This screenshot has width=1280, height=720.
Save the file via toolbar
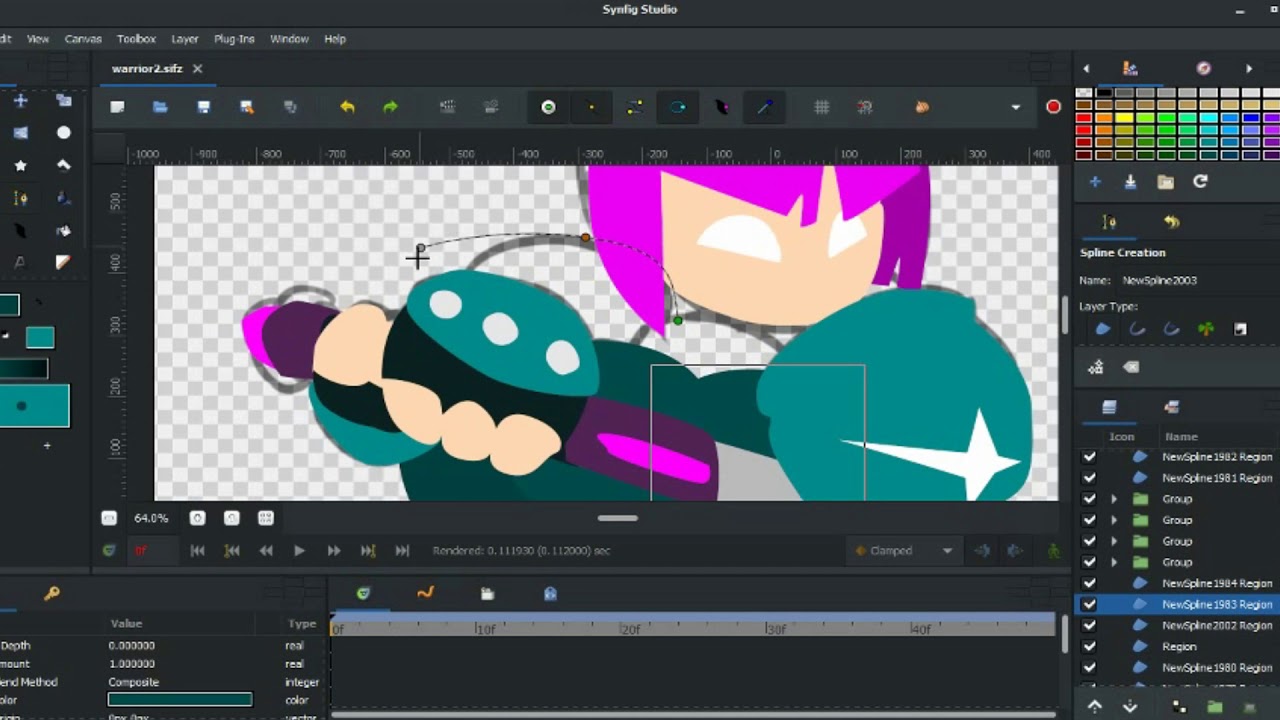pos(204,107)
